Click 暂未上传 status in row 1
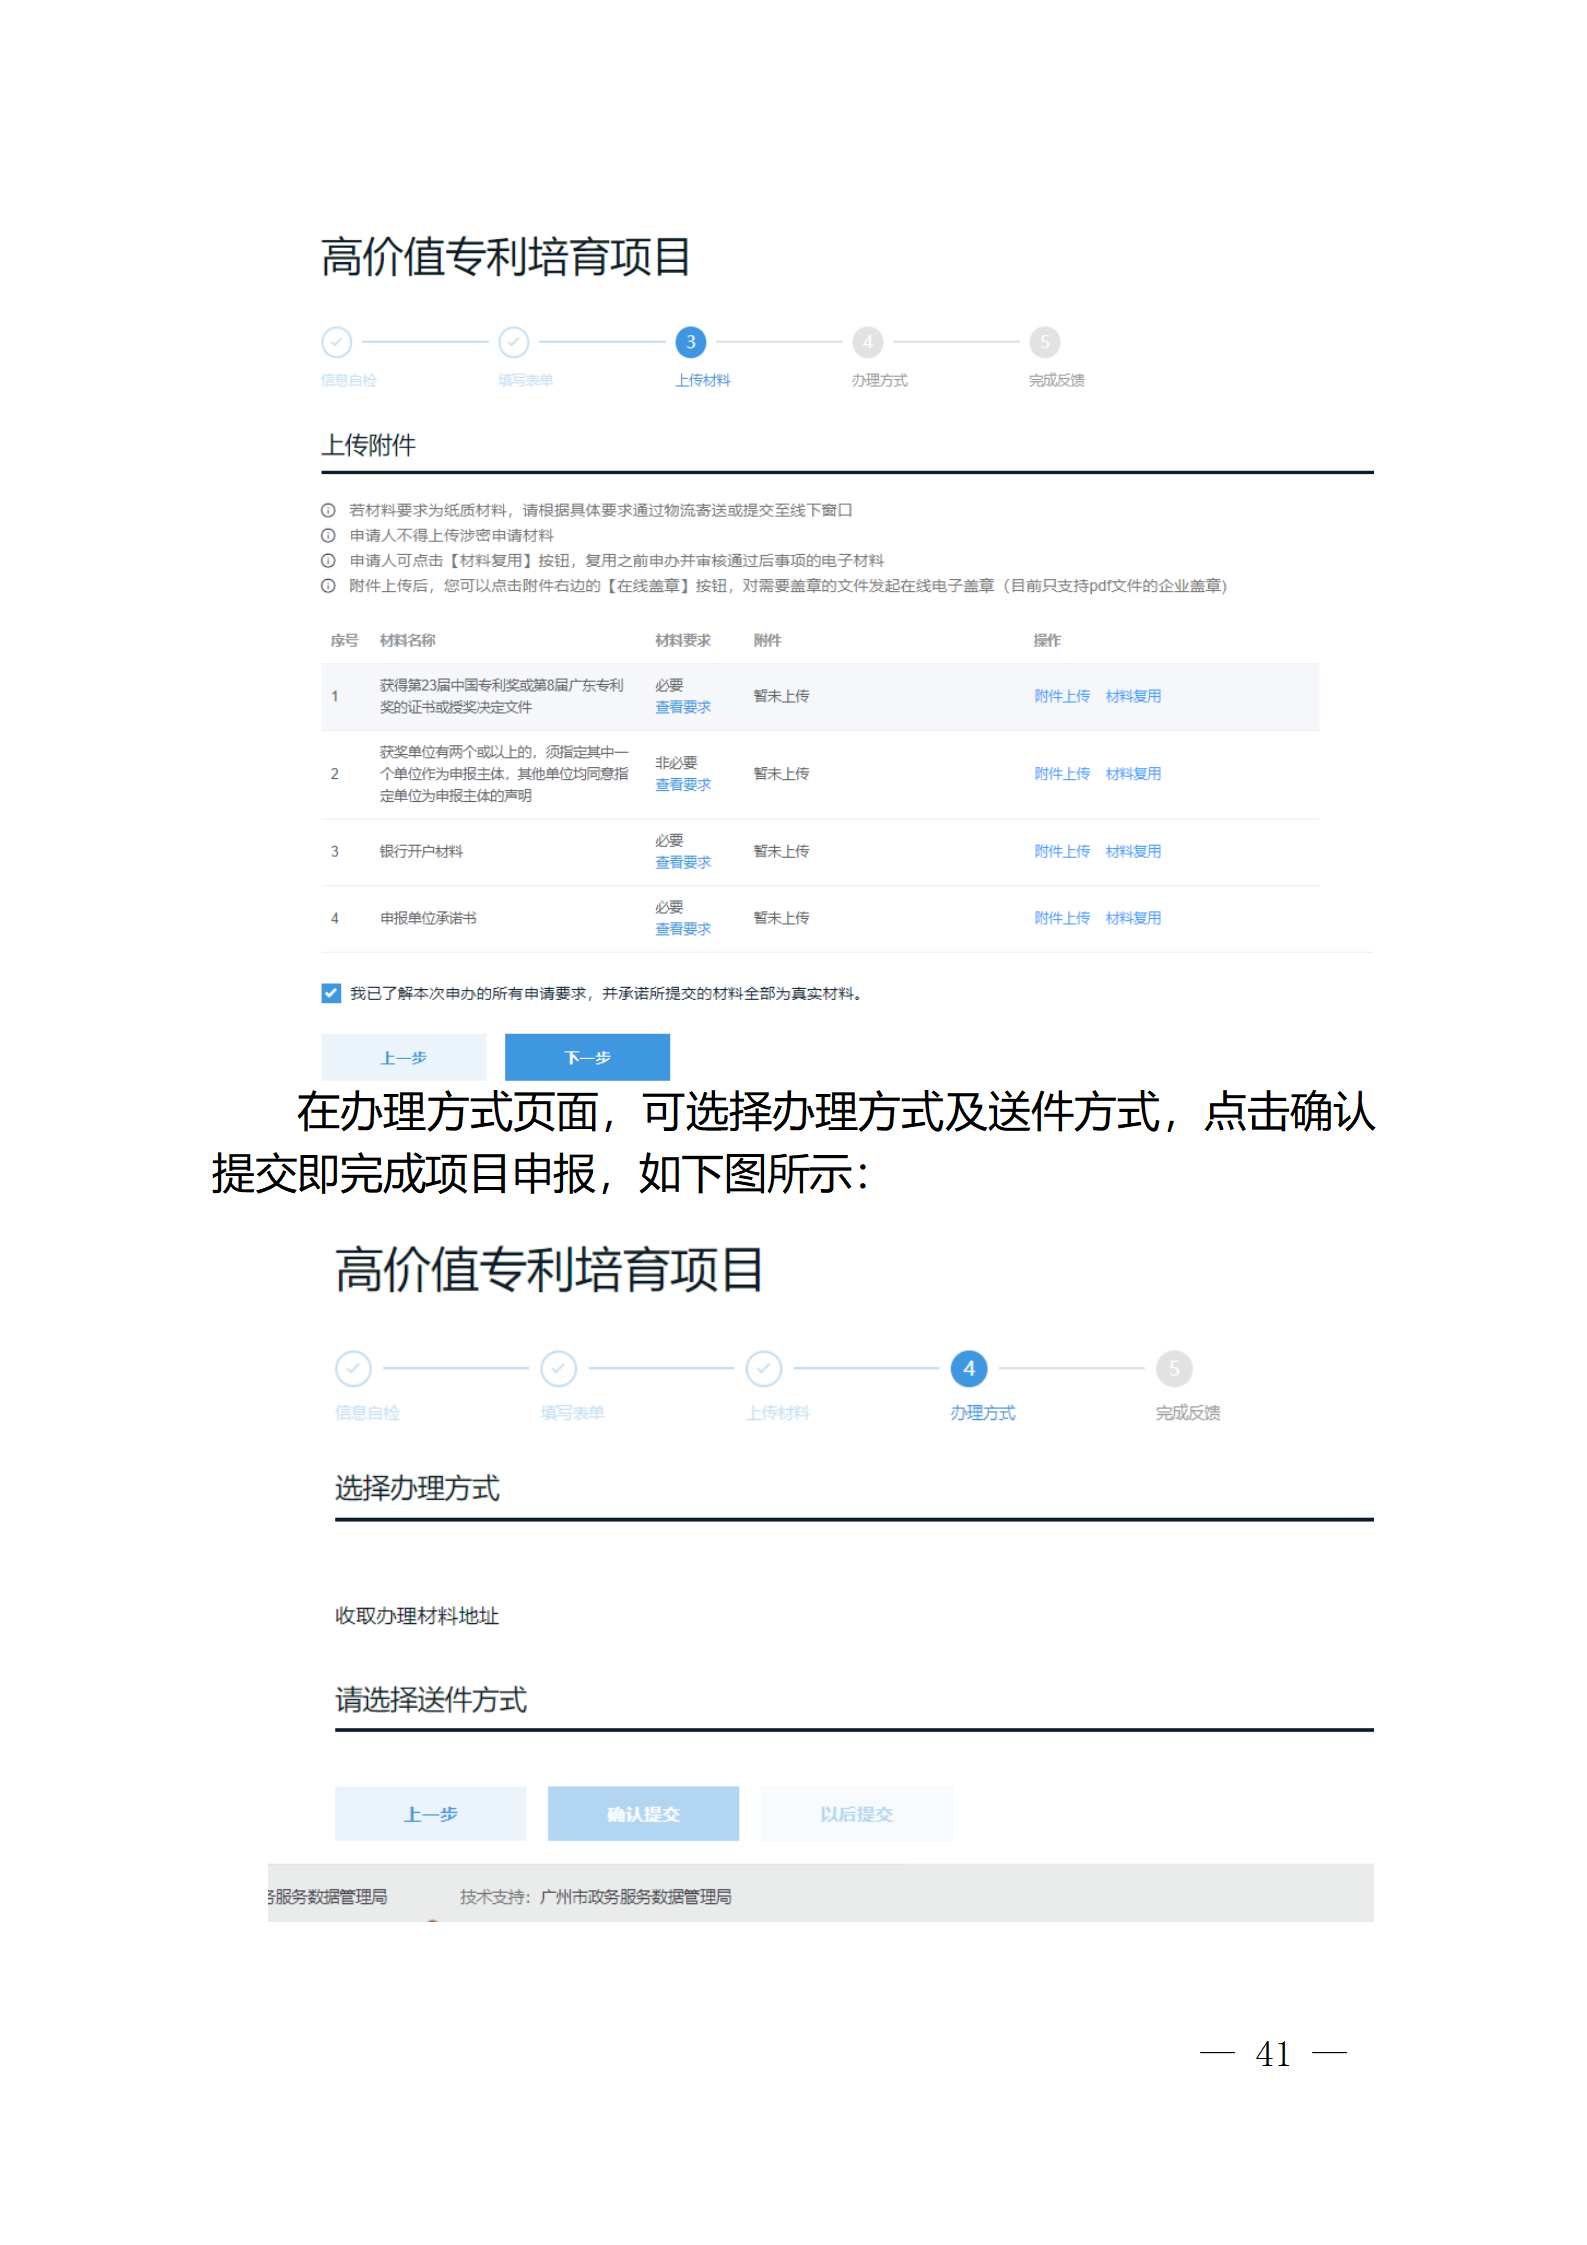 point(781,696)
